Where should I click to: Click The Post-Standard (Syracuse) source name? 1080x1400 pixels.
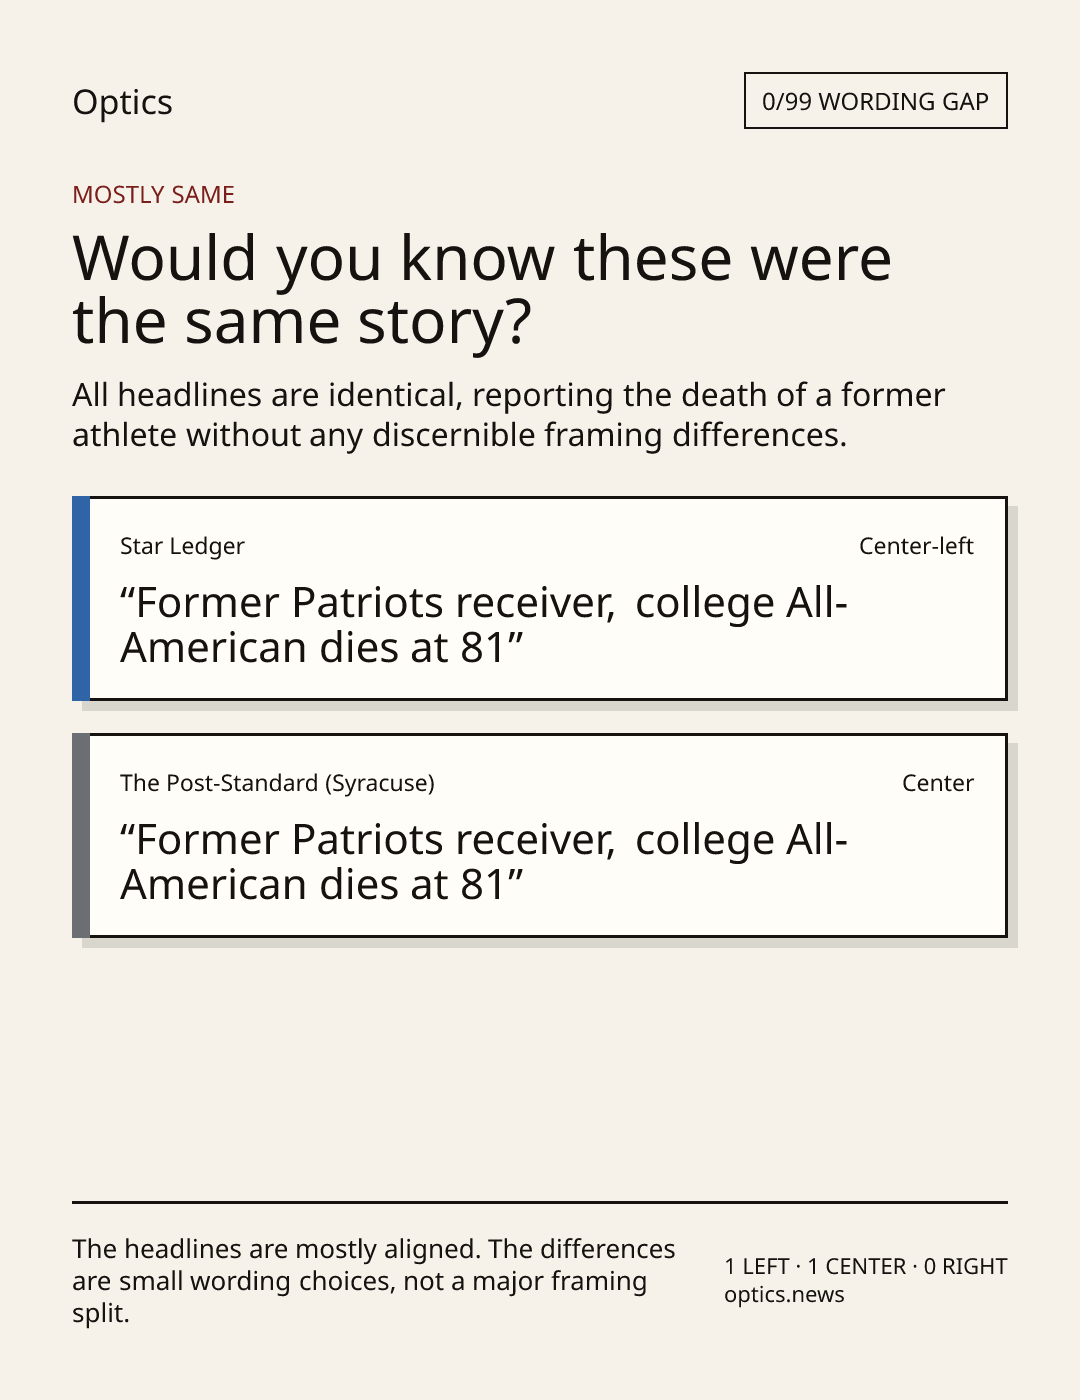[277, 783]
